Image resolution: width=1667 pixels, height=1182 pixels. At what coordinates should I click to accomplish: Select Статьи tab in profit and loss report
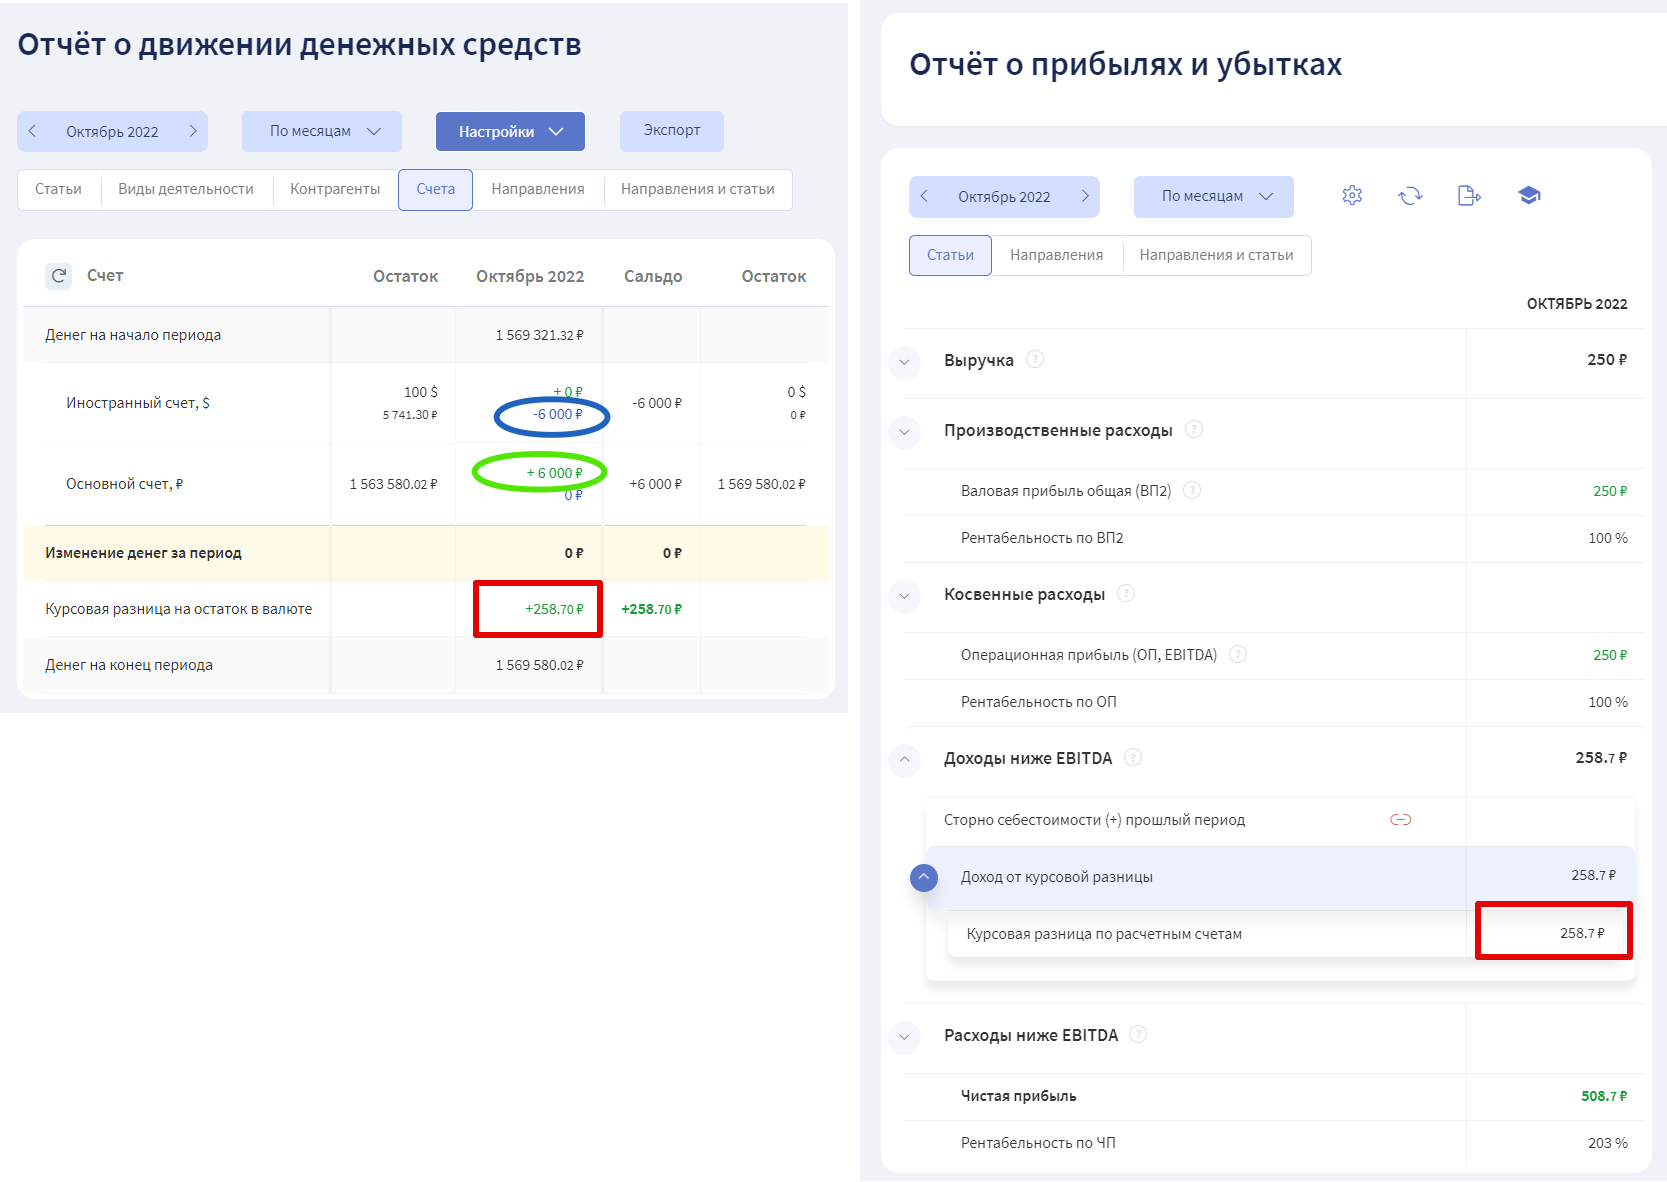click(x=950, y=255)
